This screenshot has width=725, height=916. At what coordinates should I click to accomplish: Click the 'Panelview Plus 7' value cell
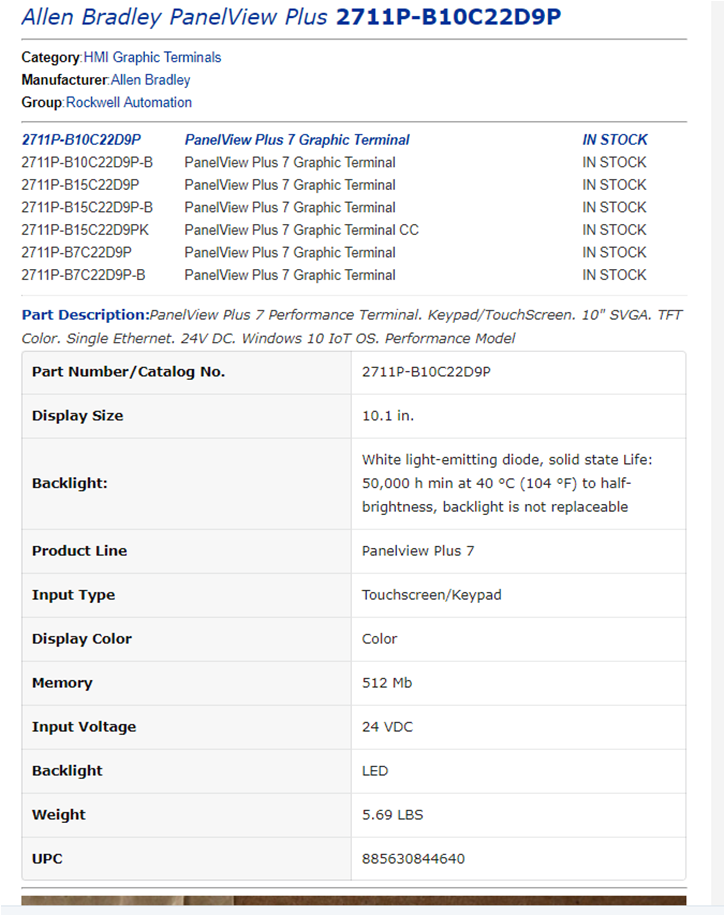519,551
